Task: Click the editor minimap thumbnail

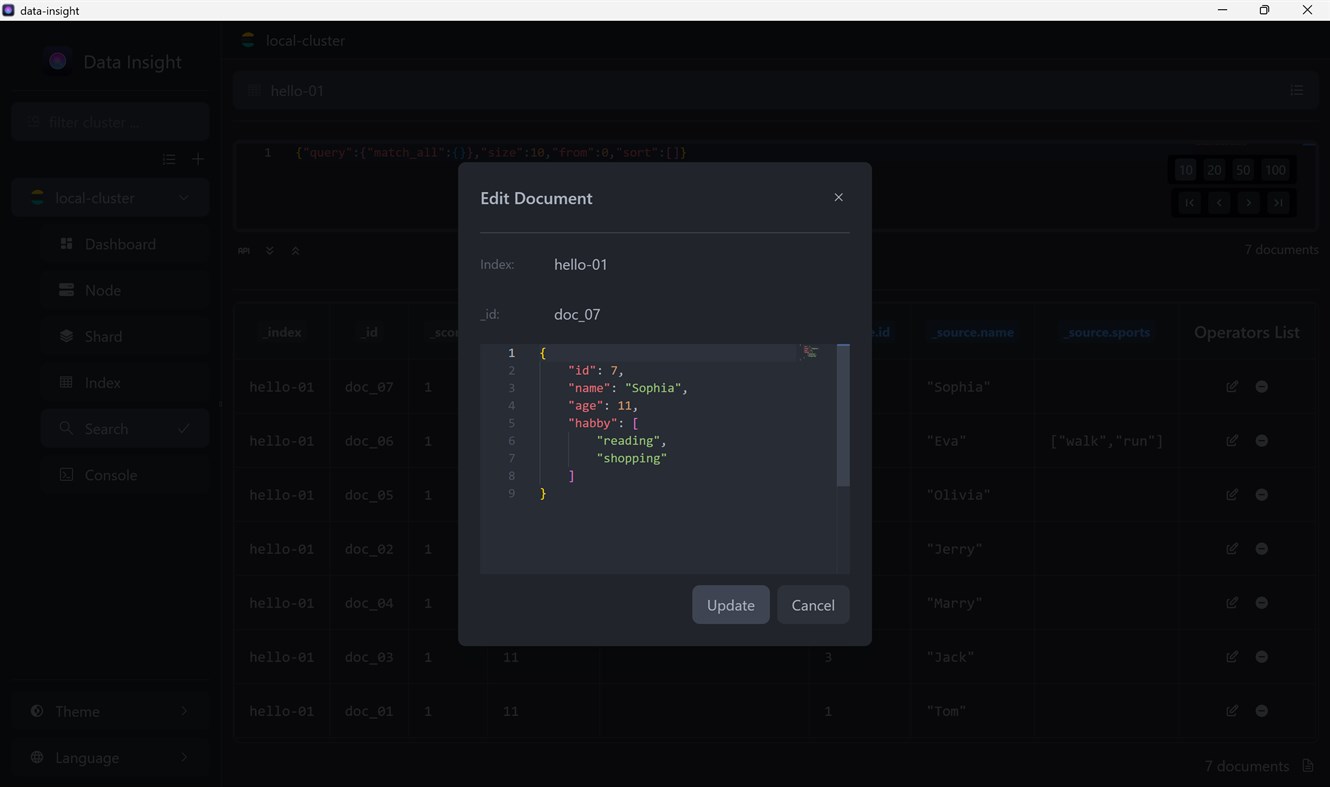Action: (x=811, y=352)
